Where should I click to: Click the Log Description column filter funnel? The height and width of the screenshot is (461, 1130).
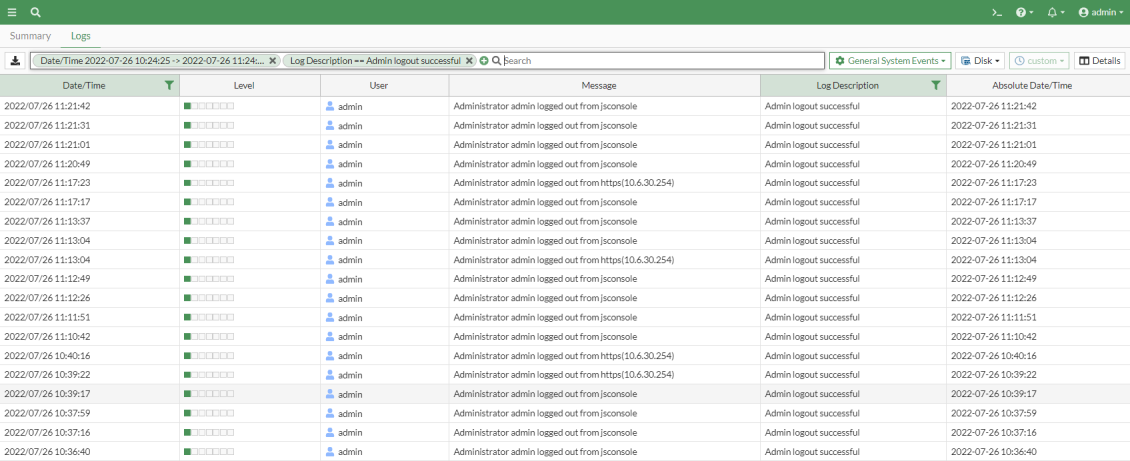(x=935, y=86)
